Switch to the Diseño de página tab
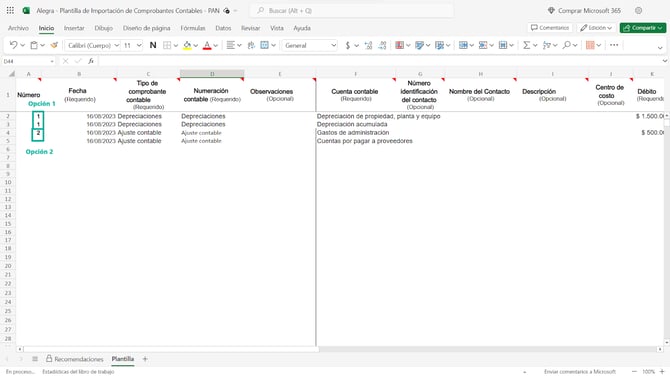670x376 pixels. pyautogui.click(x=147, y=28)
